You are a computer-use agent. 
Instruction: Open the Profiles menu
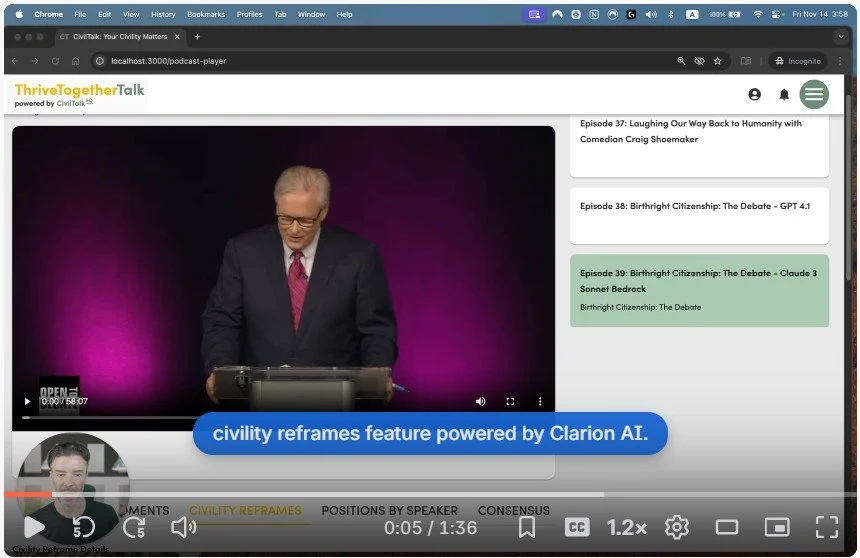pos(250,14)
